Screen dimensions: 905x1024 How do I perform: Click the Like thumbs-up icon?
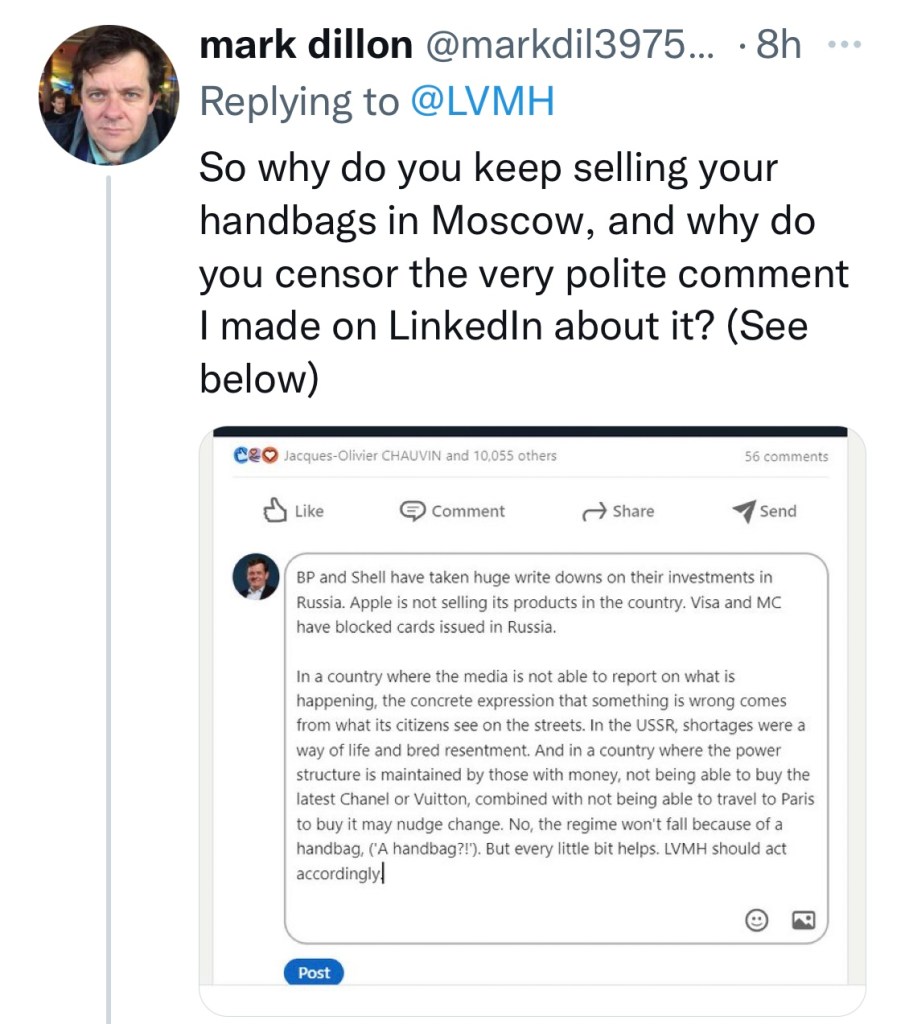[275, 511]
